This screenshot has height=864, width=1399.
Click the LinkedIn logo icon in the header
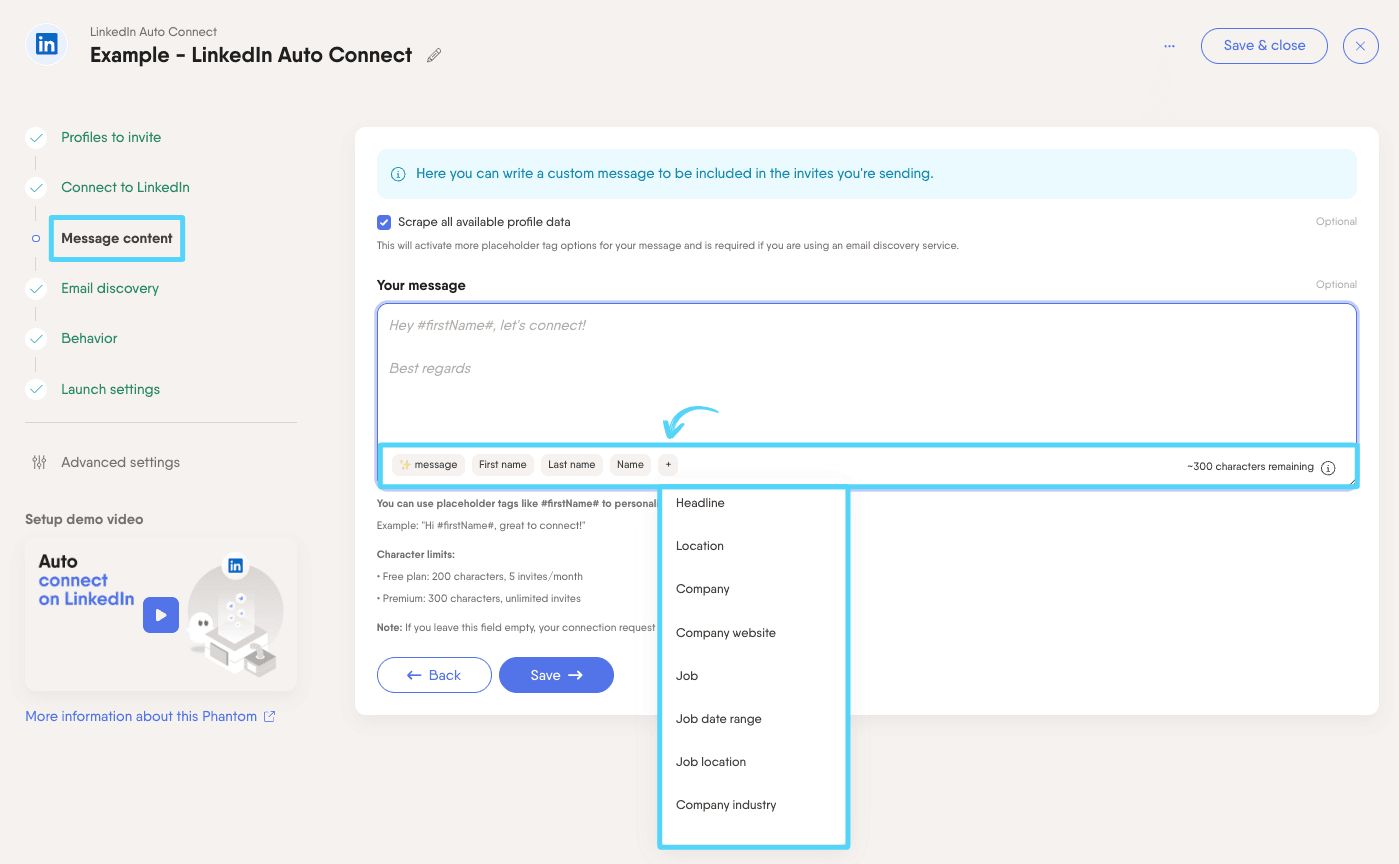click(x=46, y=45)
